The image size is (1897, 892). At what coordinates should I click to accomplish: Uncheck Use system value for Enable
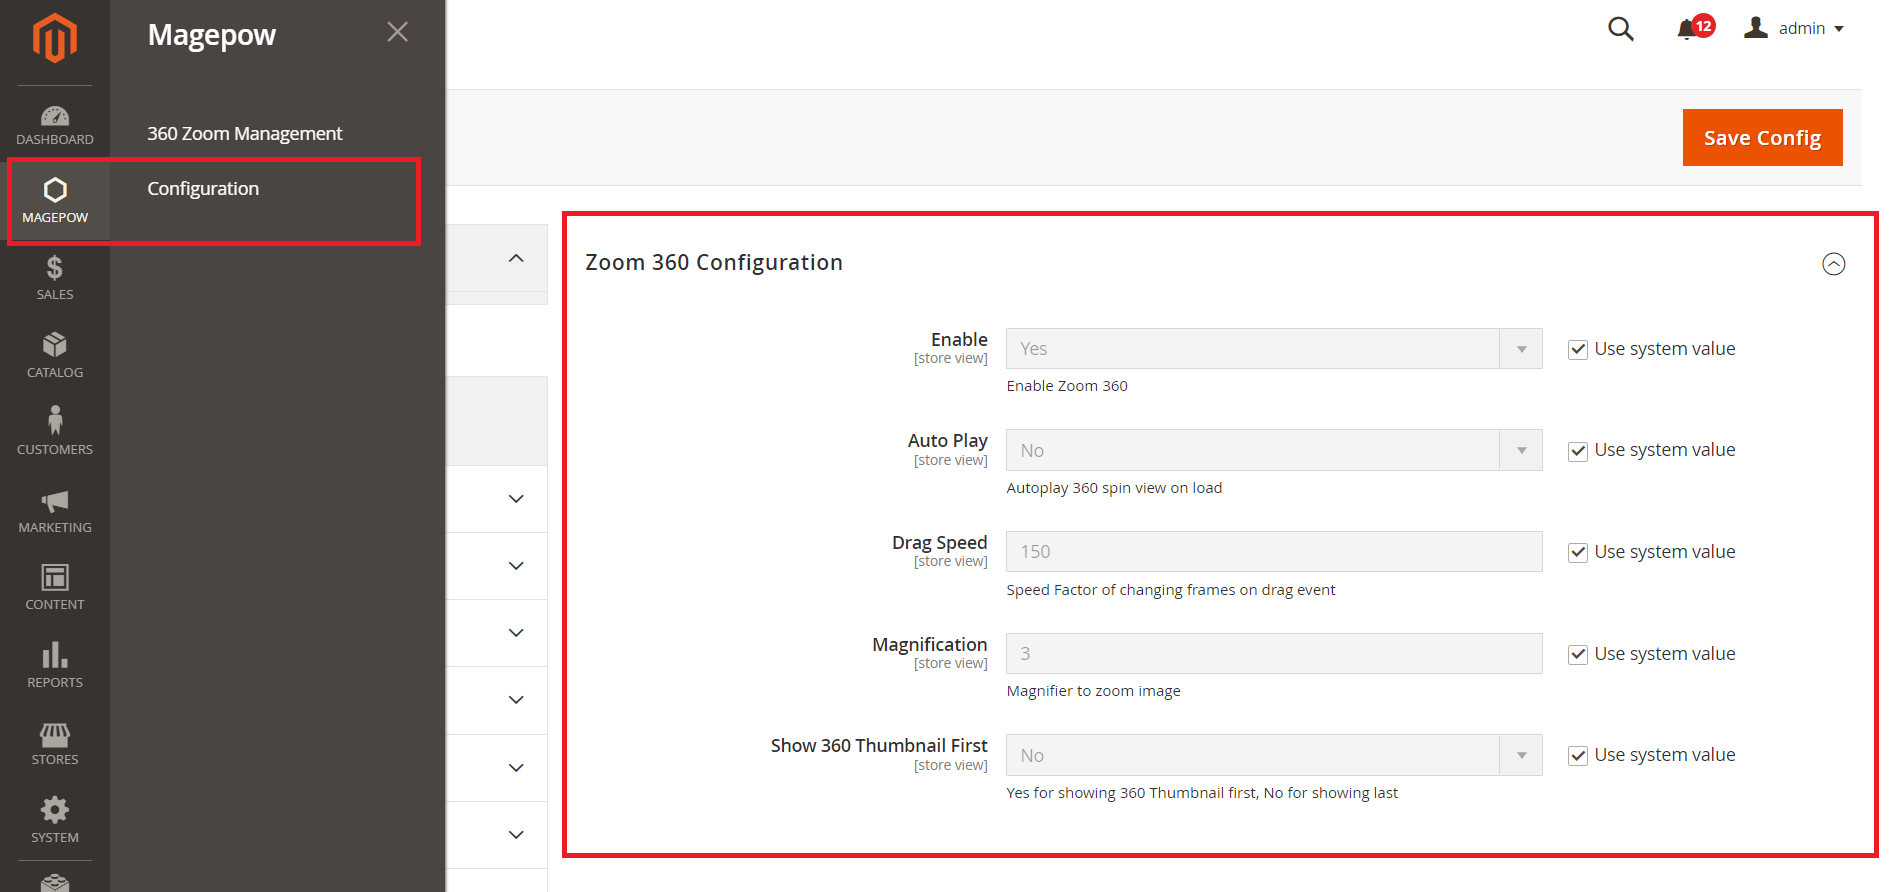(x=1578, y=350)
